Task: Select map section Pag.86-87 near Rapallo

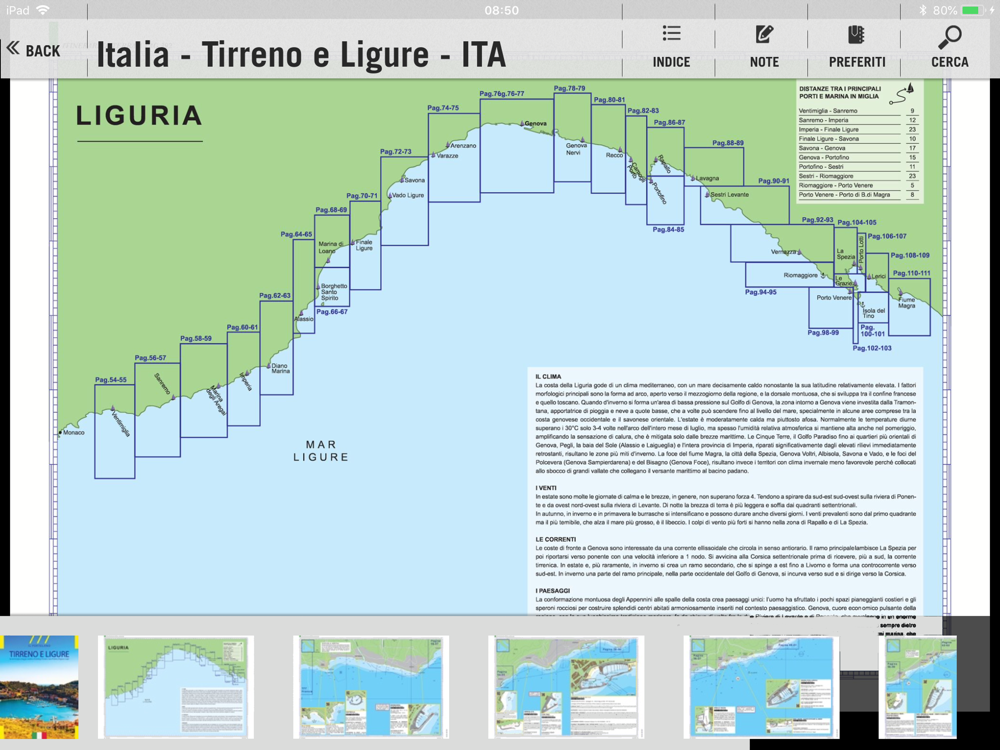Action: (665, 152)
